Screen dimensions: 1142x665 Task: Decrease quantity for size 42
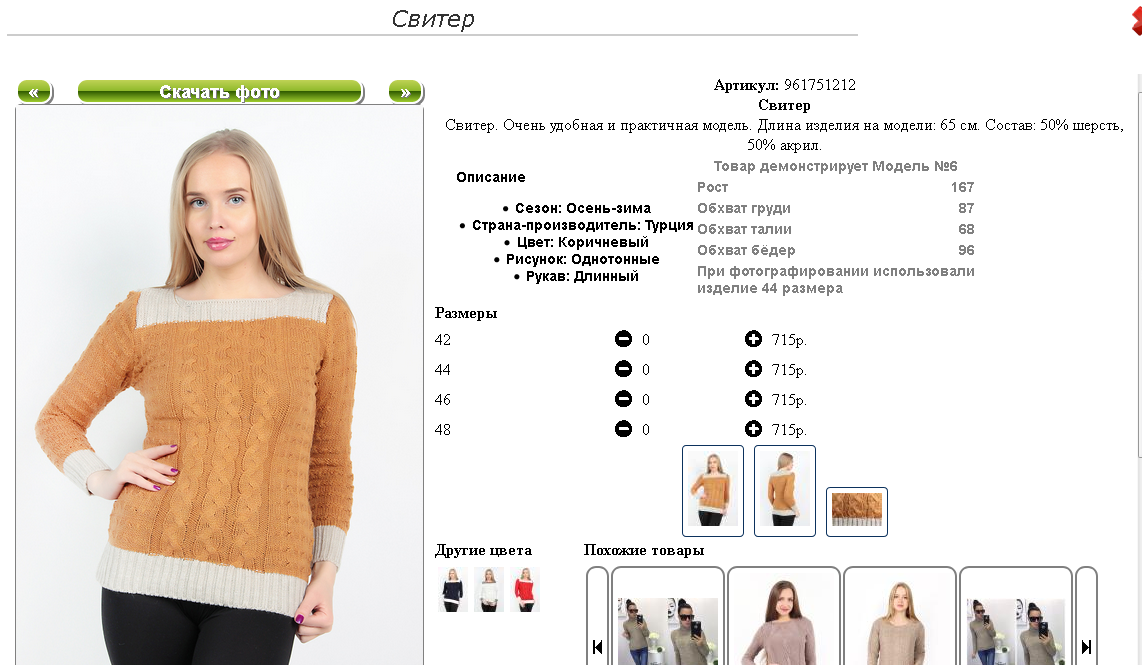623,339
